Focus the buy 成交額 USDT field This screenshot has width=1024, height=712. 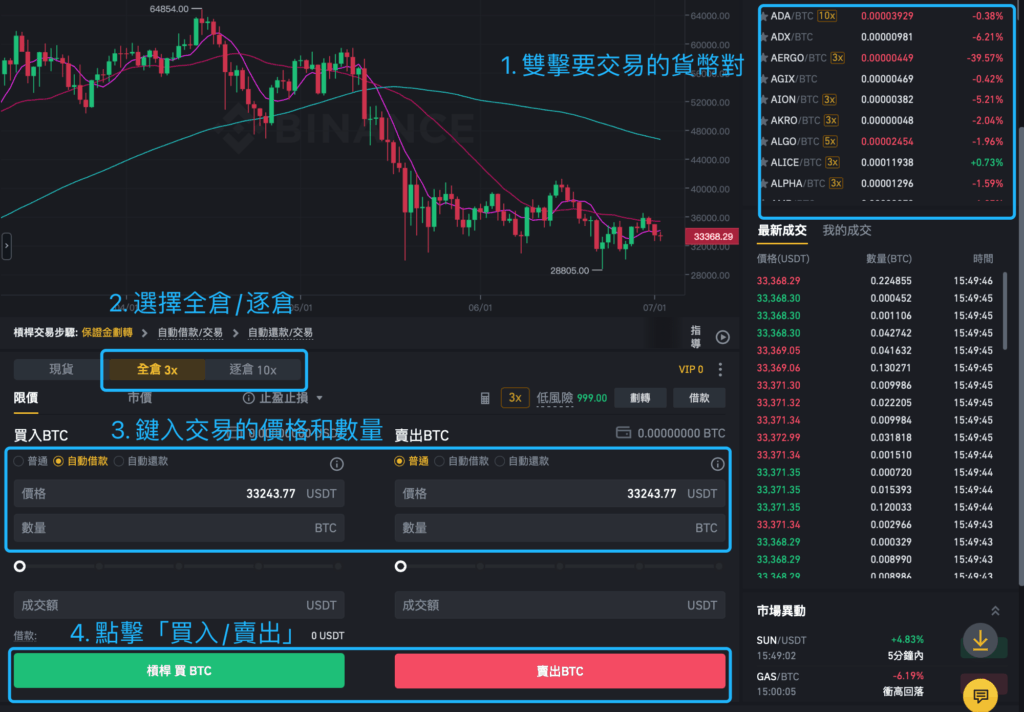[179, 605]
